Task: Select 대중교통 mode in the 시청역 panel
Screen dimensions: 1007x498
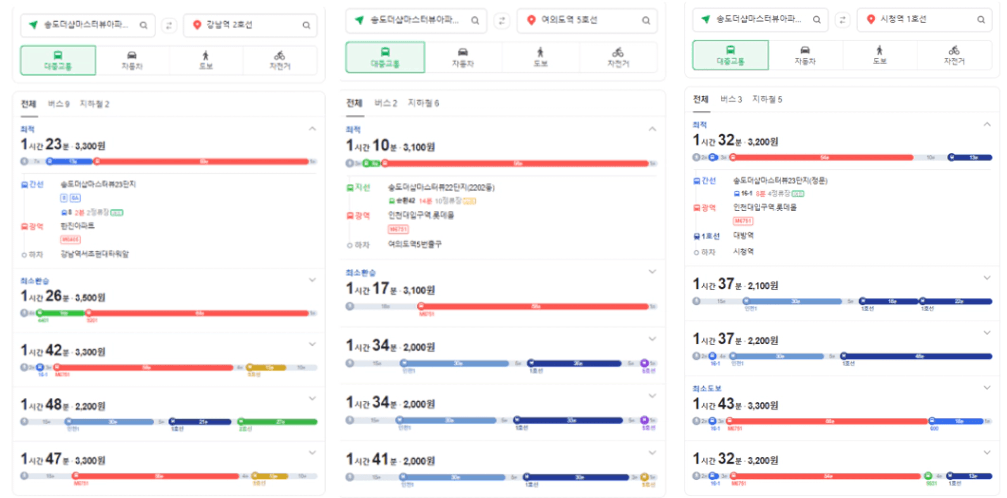Action: pos(730,55)
